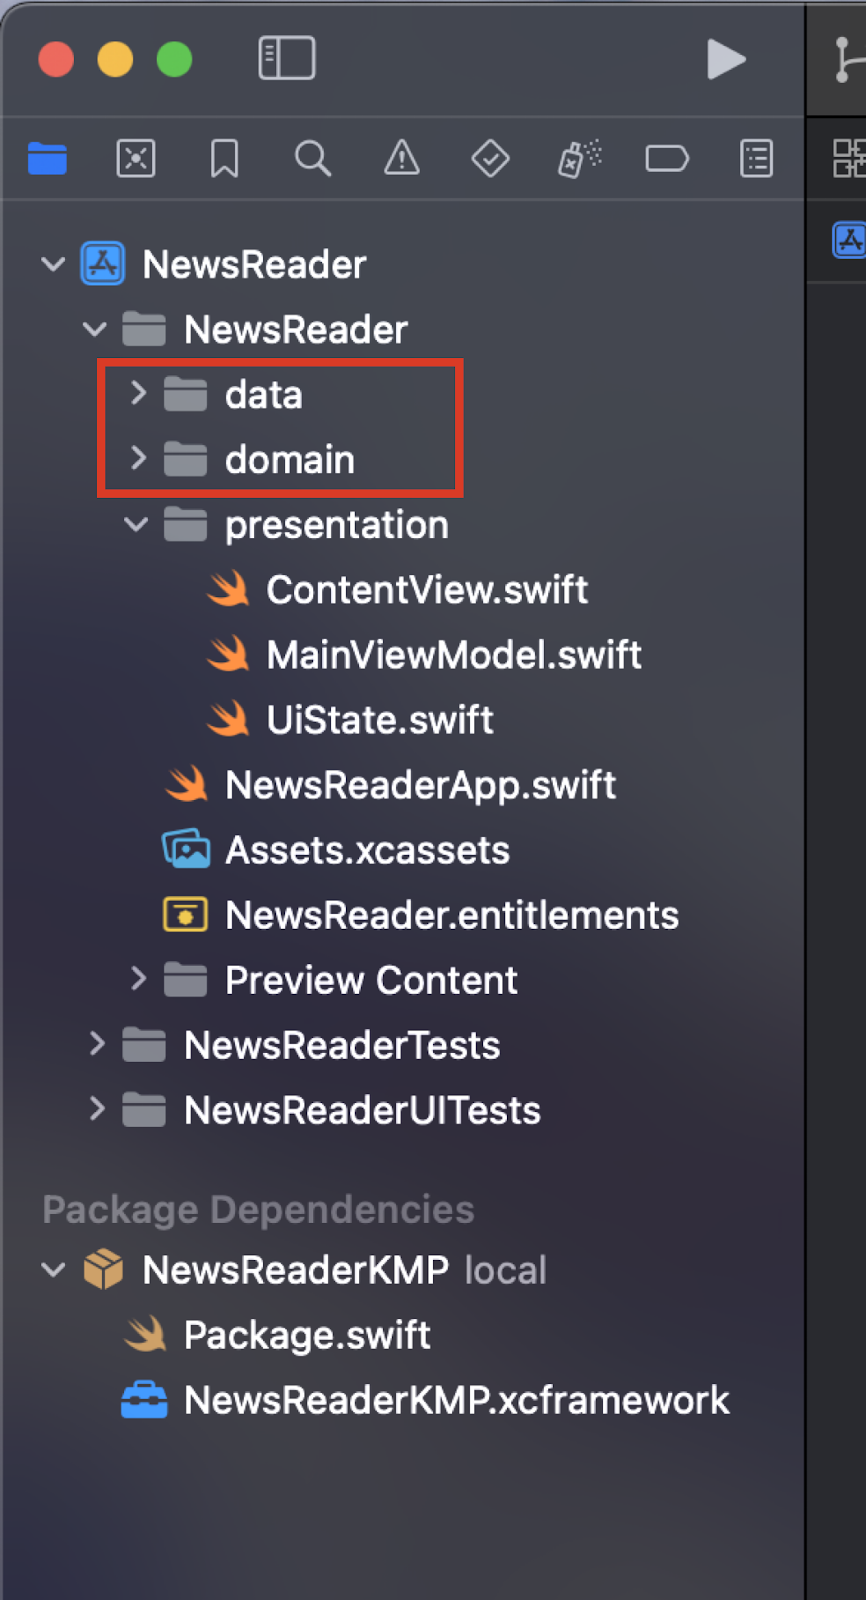Select ContentView.swift file
Image resolution: width=866 pixels, height=1600 pixels.
coord(398,589)
